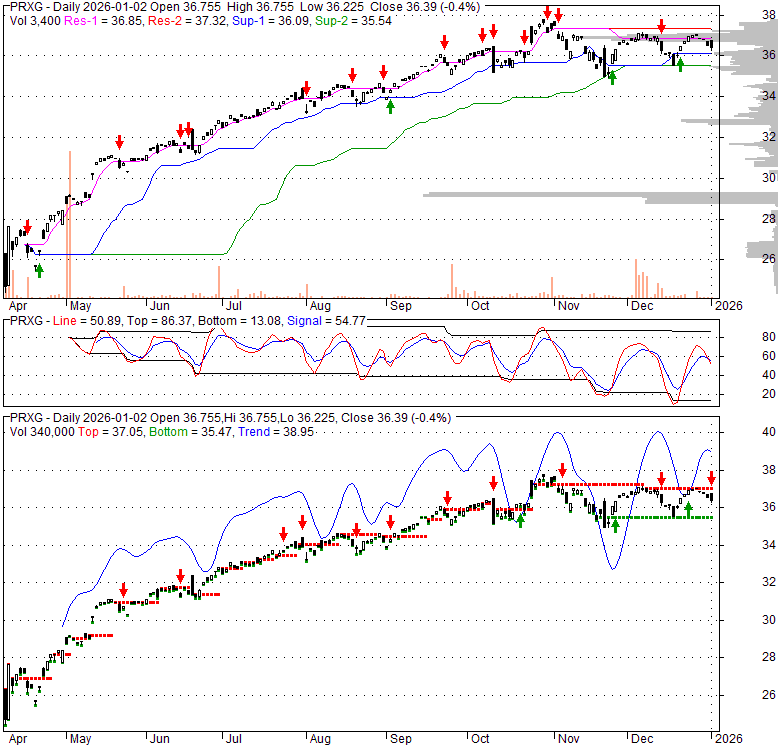This screenshot has height=745, width=780.
Task: Click the mid-May red arrow on bottom trend chart
Action: pyautogui.click(x=124, y=590)
